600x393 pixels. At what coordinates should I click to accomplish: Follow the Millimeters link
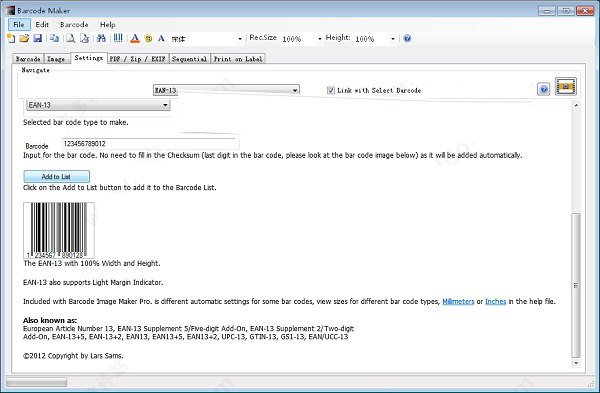[x=458, y=302]
